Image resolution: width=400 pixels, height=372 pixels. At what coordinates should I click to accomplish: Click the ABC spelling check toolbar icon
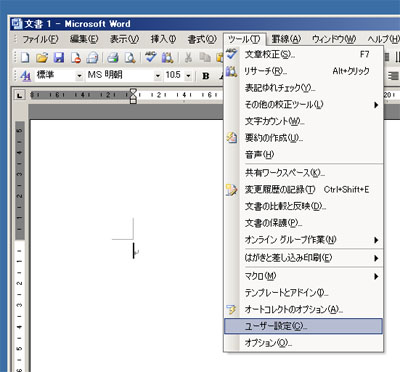(151, 57)
